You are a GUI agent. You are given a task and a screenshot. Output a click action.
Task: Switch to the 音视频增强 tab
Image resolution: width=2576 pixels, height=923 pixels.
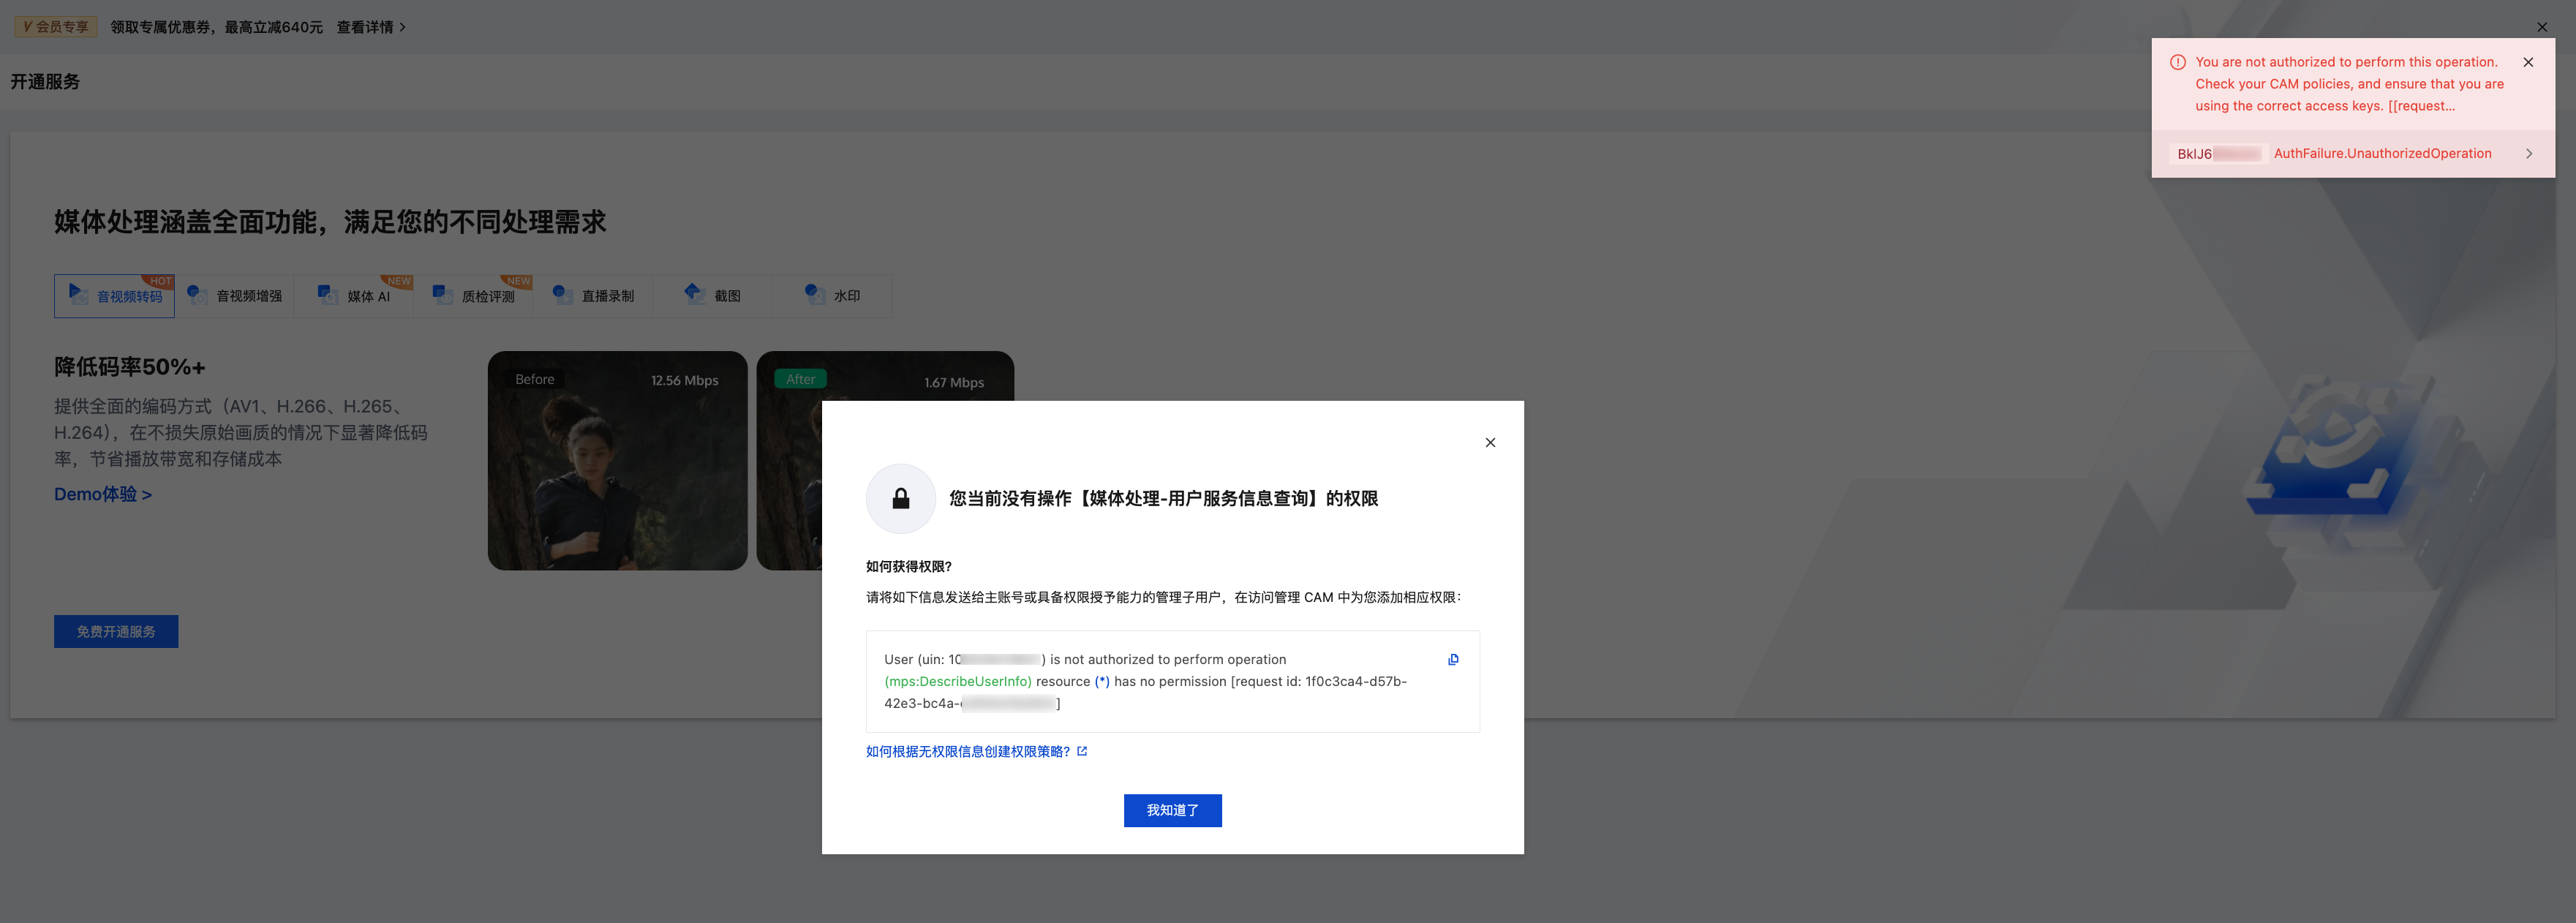(x=235, y=295)
